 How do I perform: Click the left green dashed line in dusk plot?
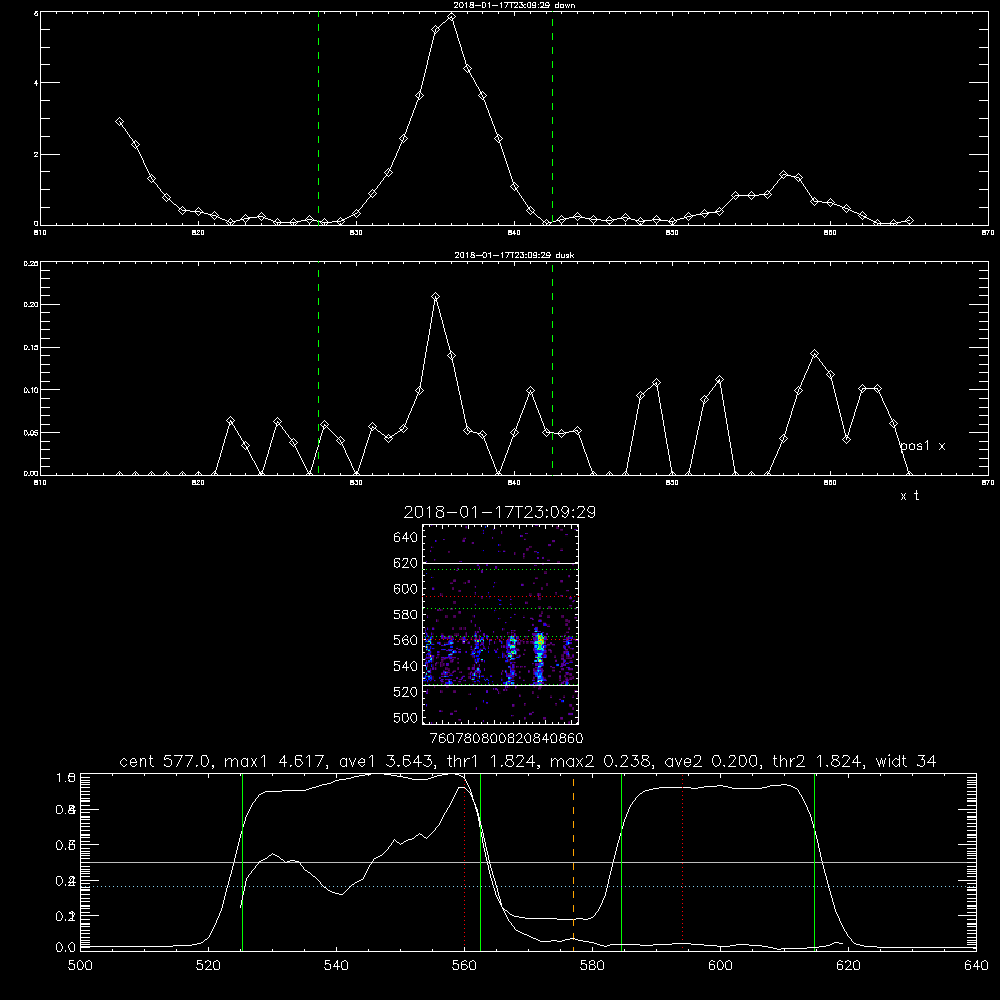click(x=318, y=368)
